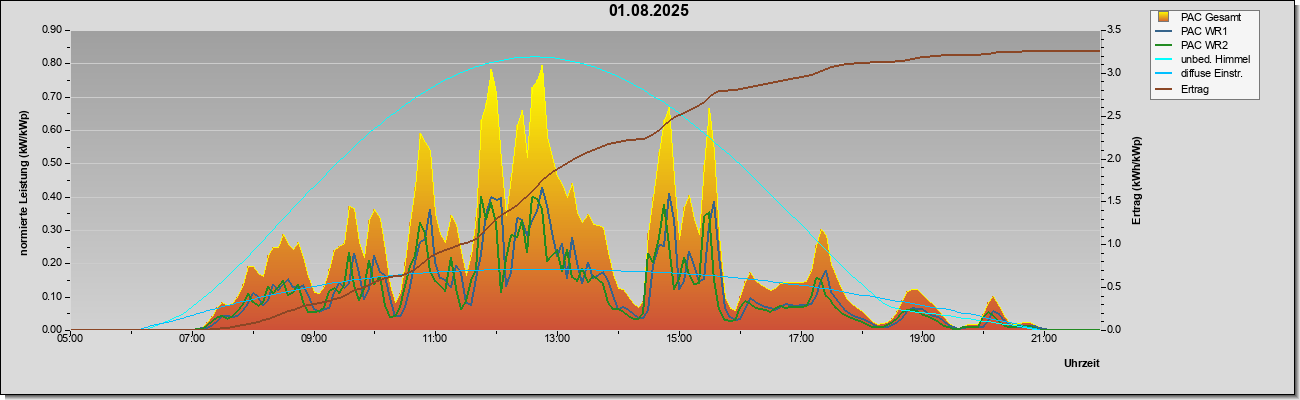Screen dimensions: 1300x400
Task: Click the 17:00 time axis label
Action: 800,339
